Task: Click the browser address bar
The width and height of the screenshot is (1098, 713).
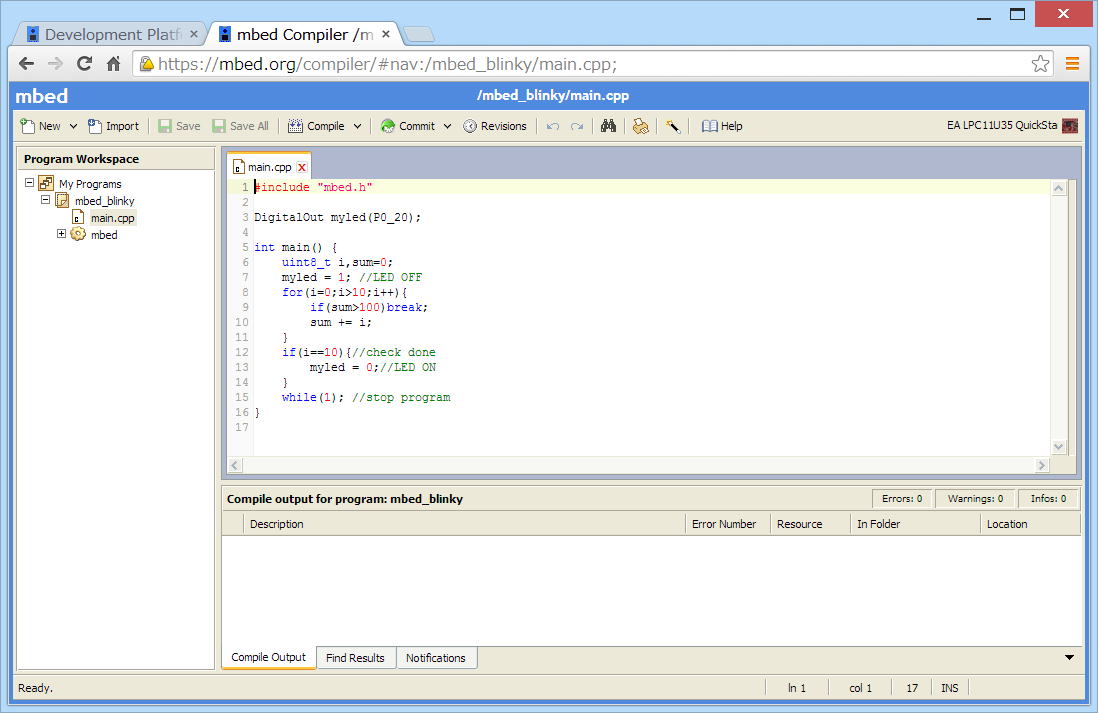Action: [592, 64]
